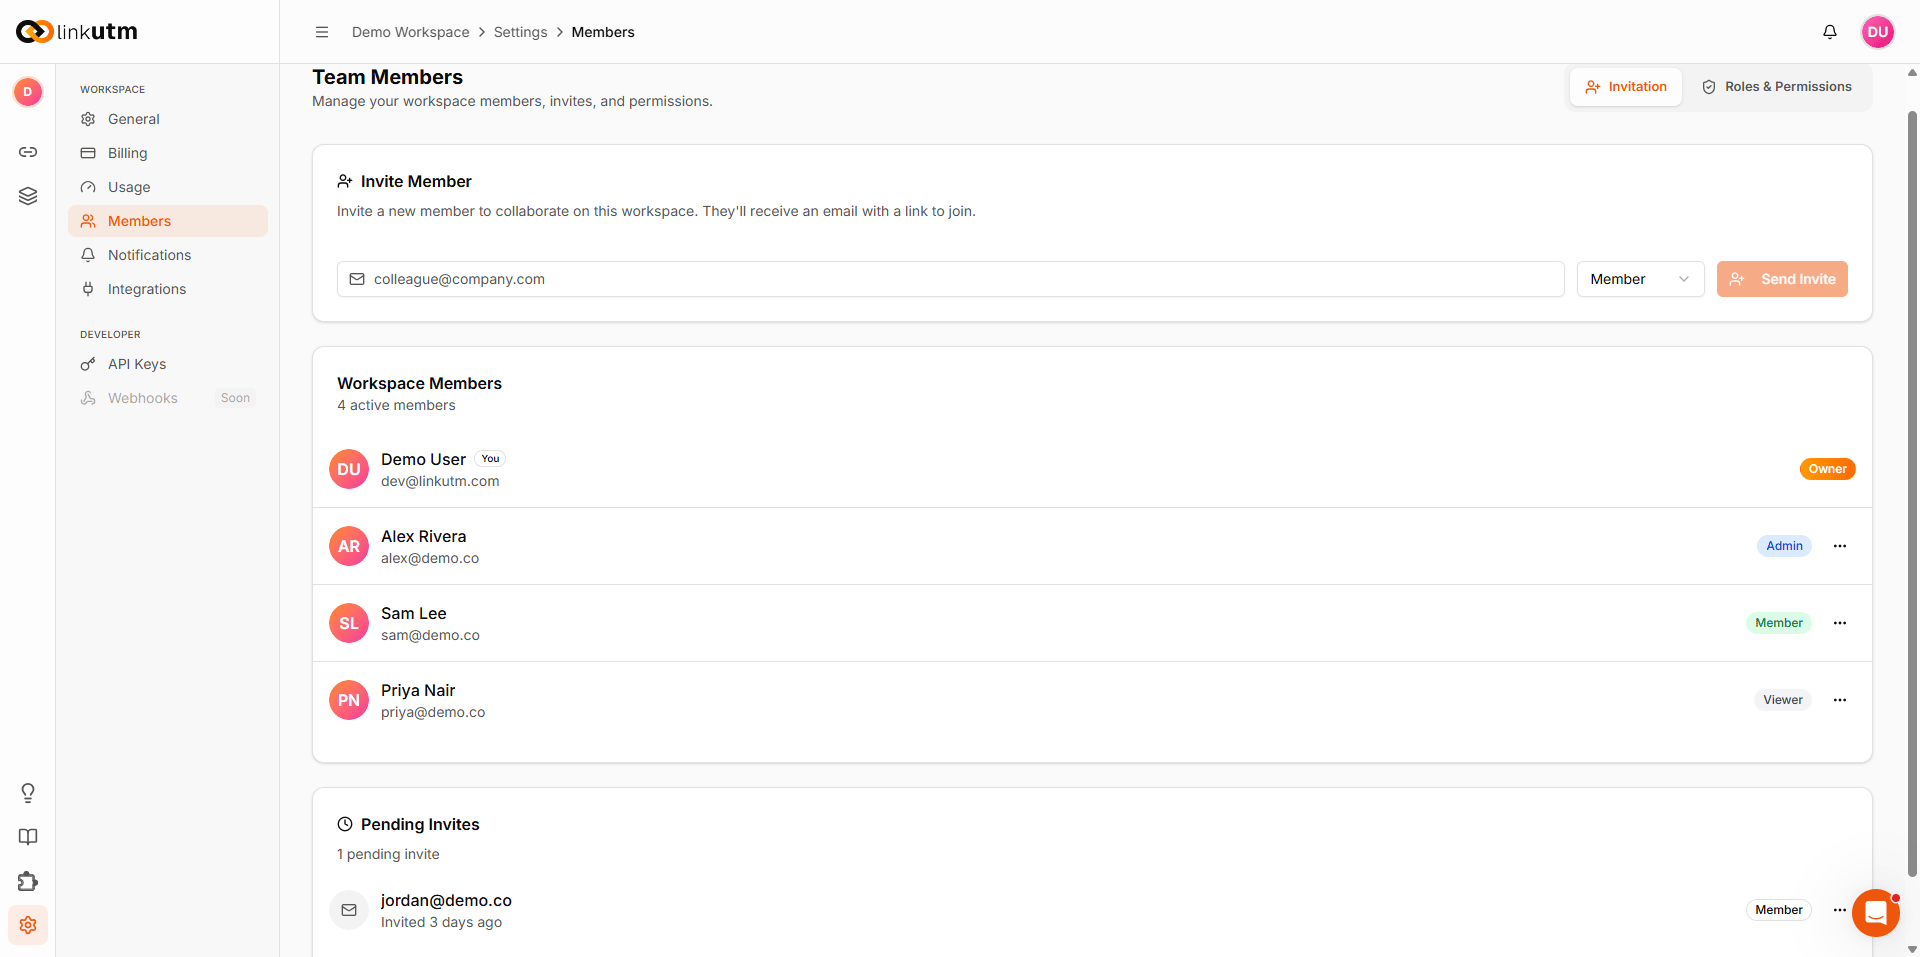Image resolution: width=1920 pixels, height=957 pixels.
Task: Open API Keys developer page
Action: point(168,364)
